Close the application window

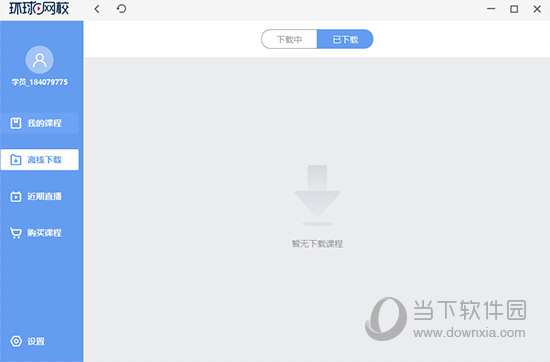[537, 9]
